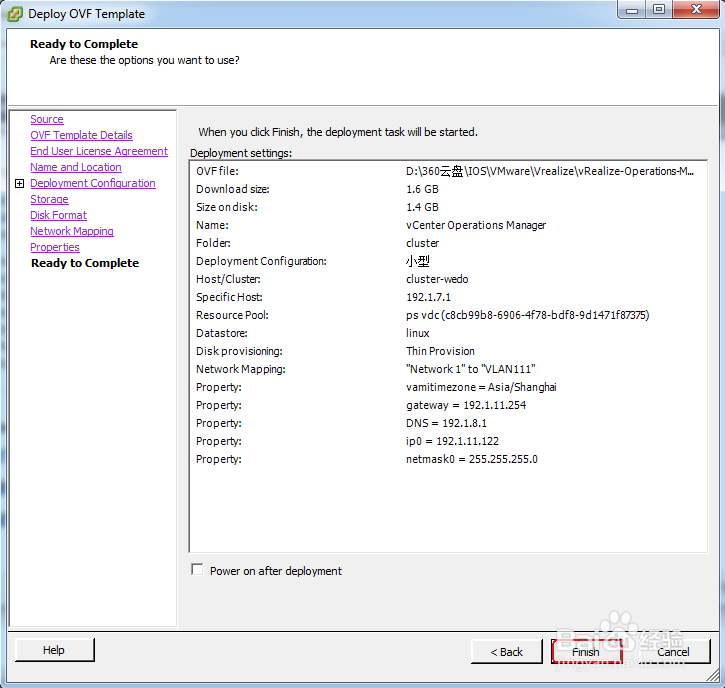Viewport: 725px width, 688px height.
Task: Select the Deployment Configuration value 小型
Action: (x=418, y=261)
